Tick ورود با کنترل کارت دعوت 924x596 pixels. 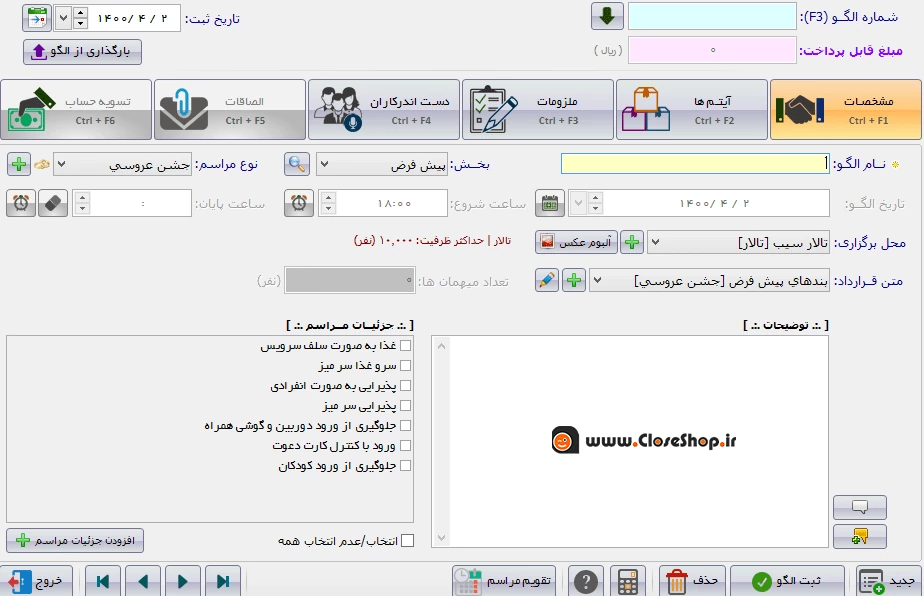coord(405,446)
